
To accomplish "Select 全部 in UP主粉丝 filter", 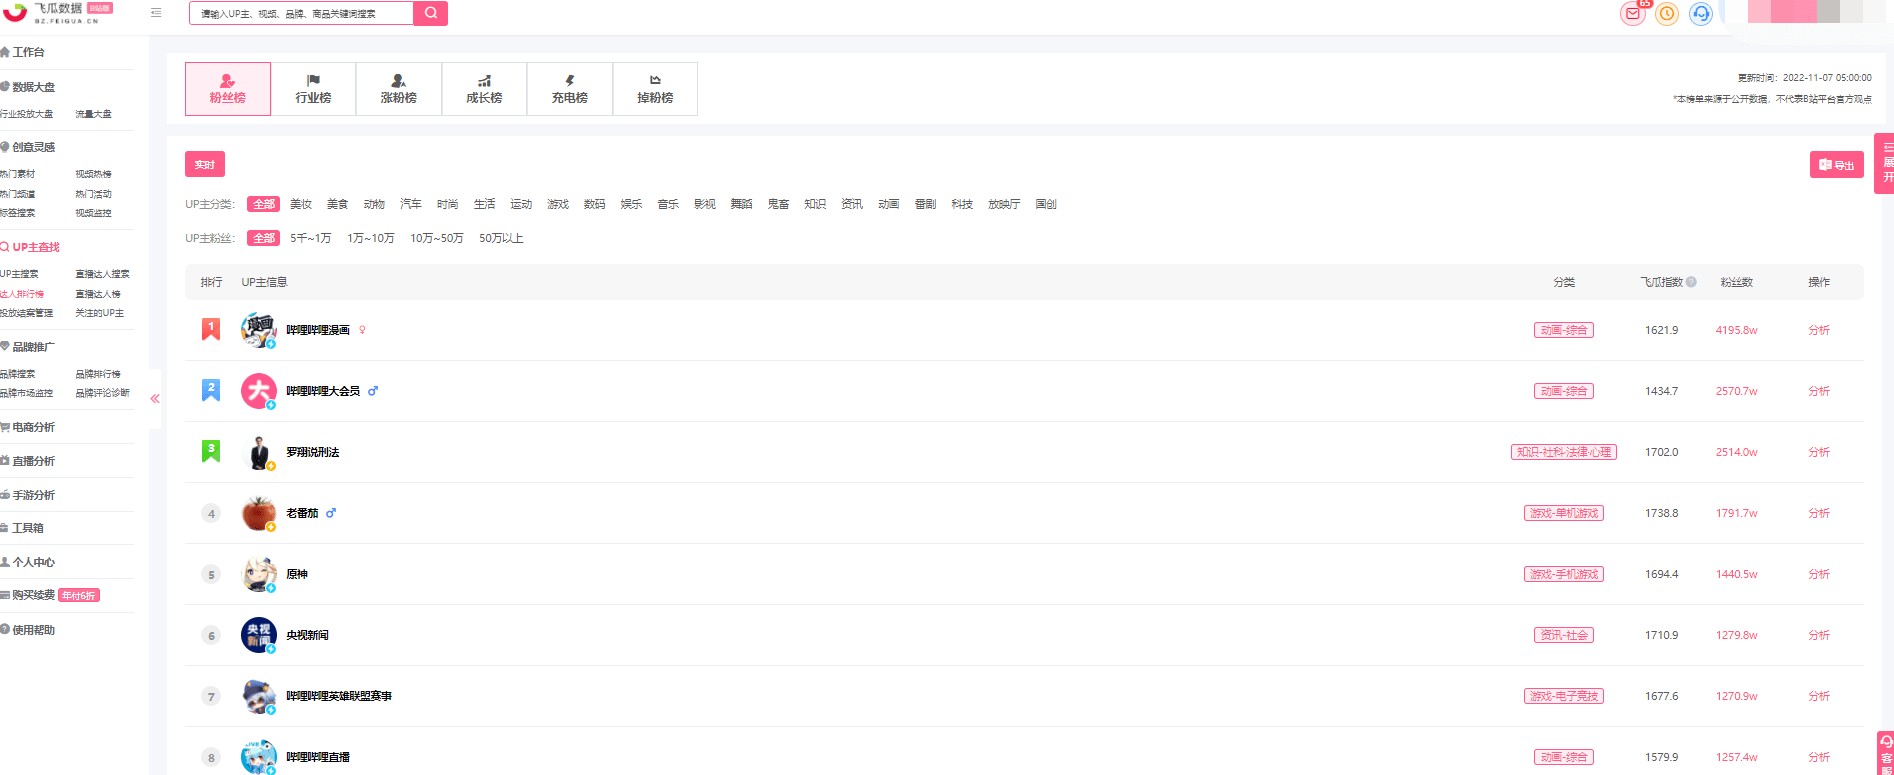I will coord(264,238).
